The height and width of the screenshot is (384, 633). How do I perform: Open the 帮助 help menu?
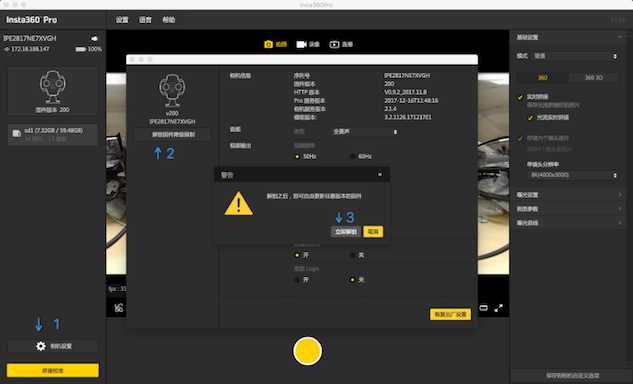pos(169,20)
